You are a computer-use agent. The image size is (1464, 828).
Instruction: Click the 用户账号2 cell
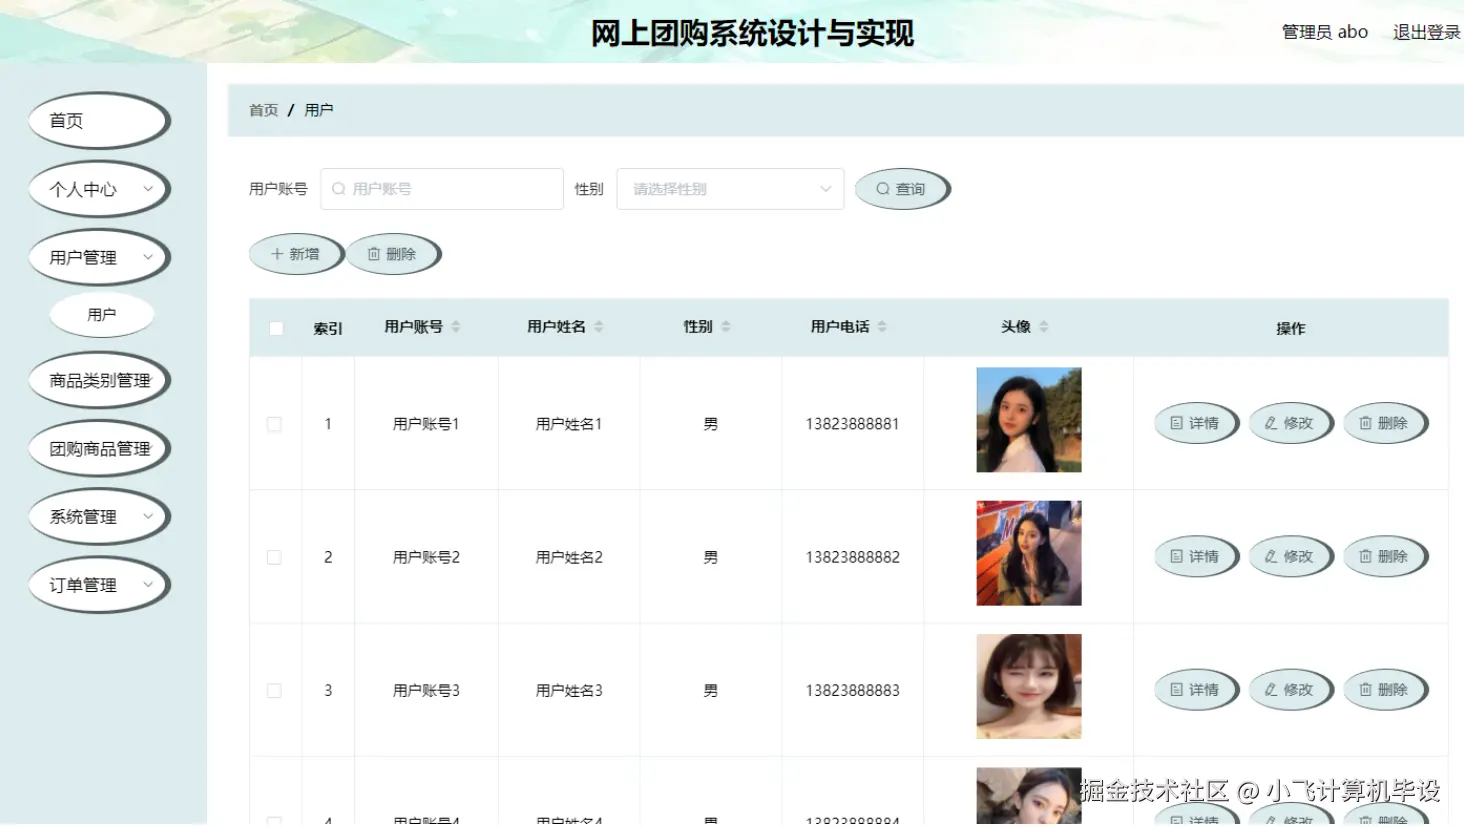[x=426, y=557]
